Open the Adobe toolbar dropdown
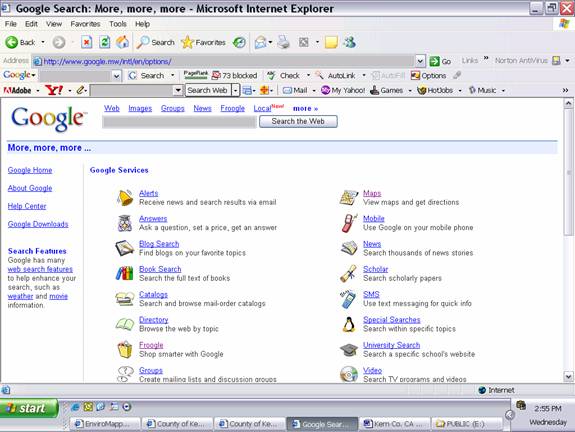This screenshot has height=432, width=575. tap(37, 90)
